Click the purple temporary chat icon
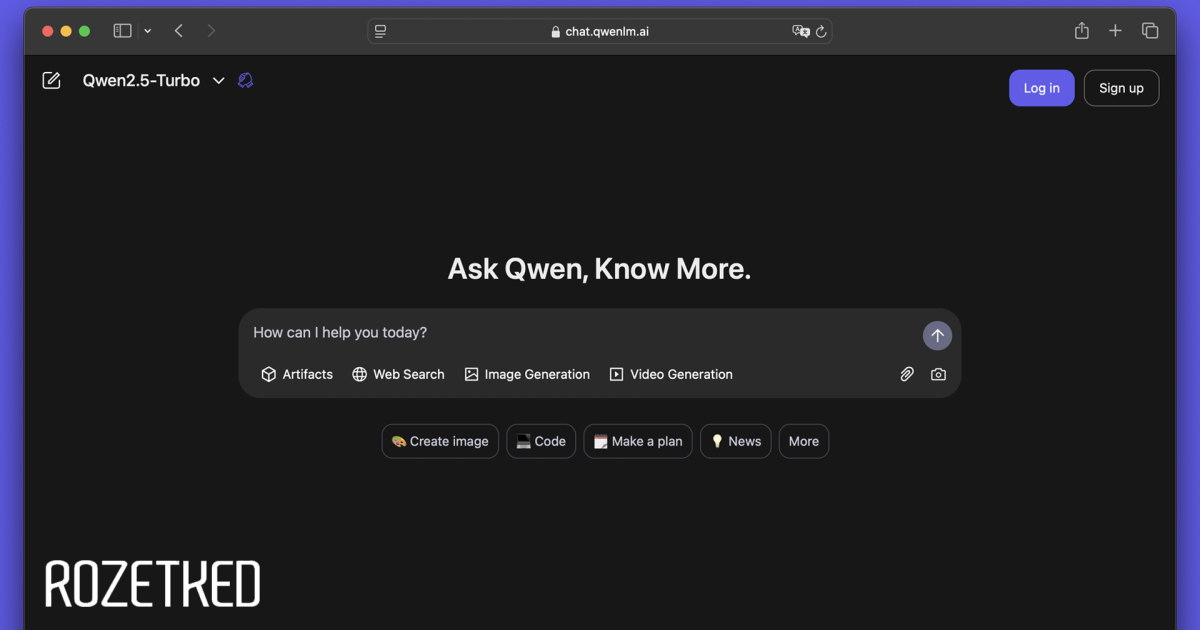The height and width of the screenshot is (630, 1200). 246,81
